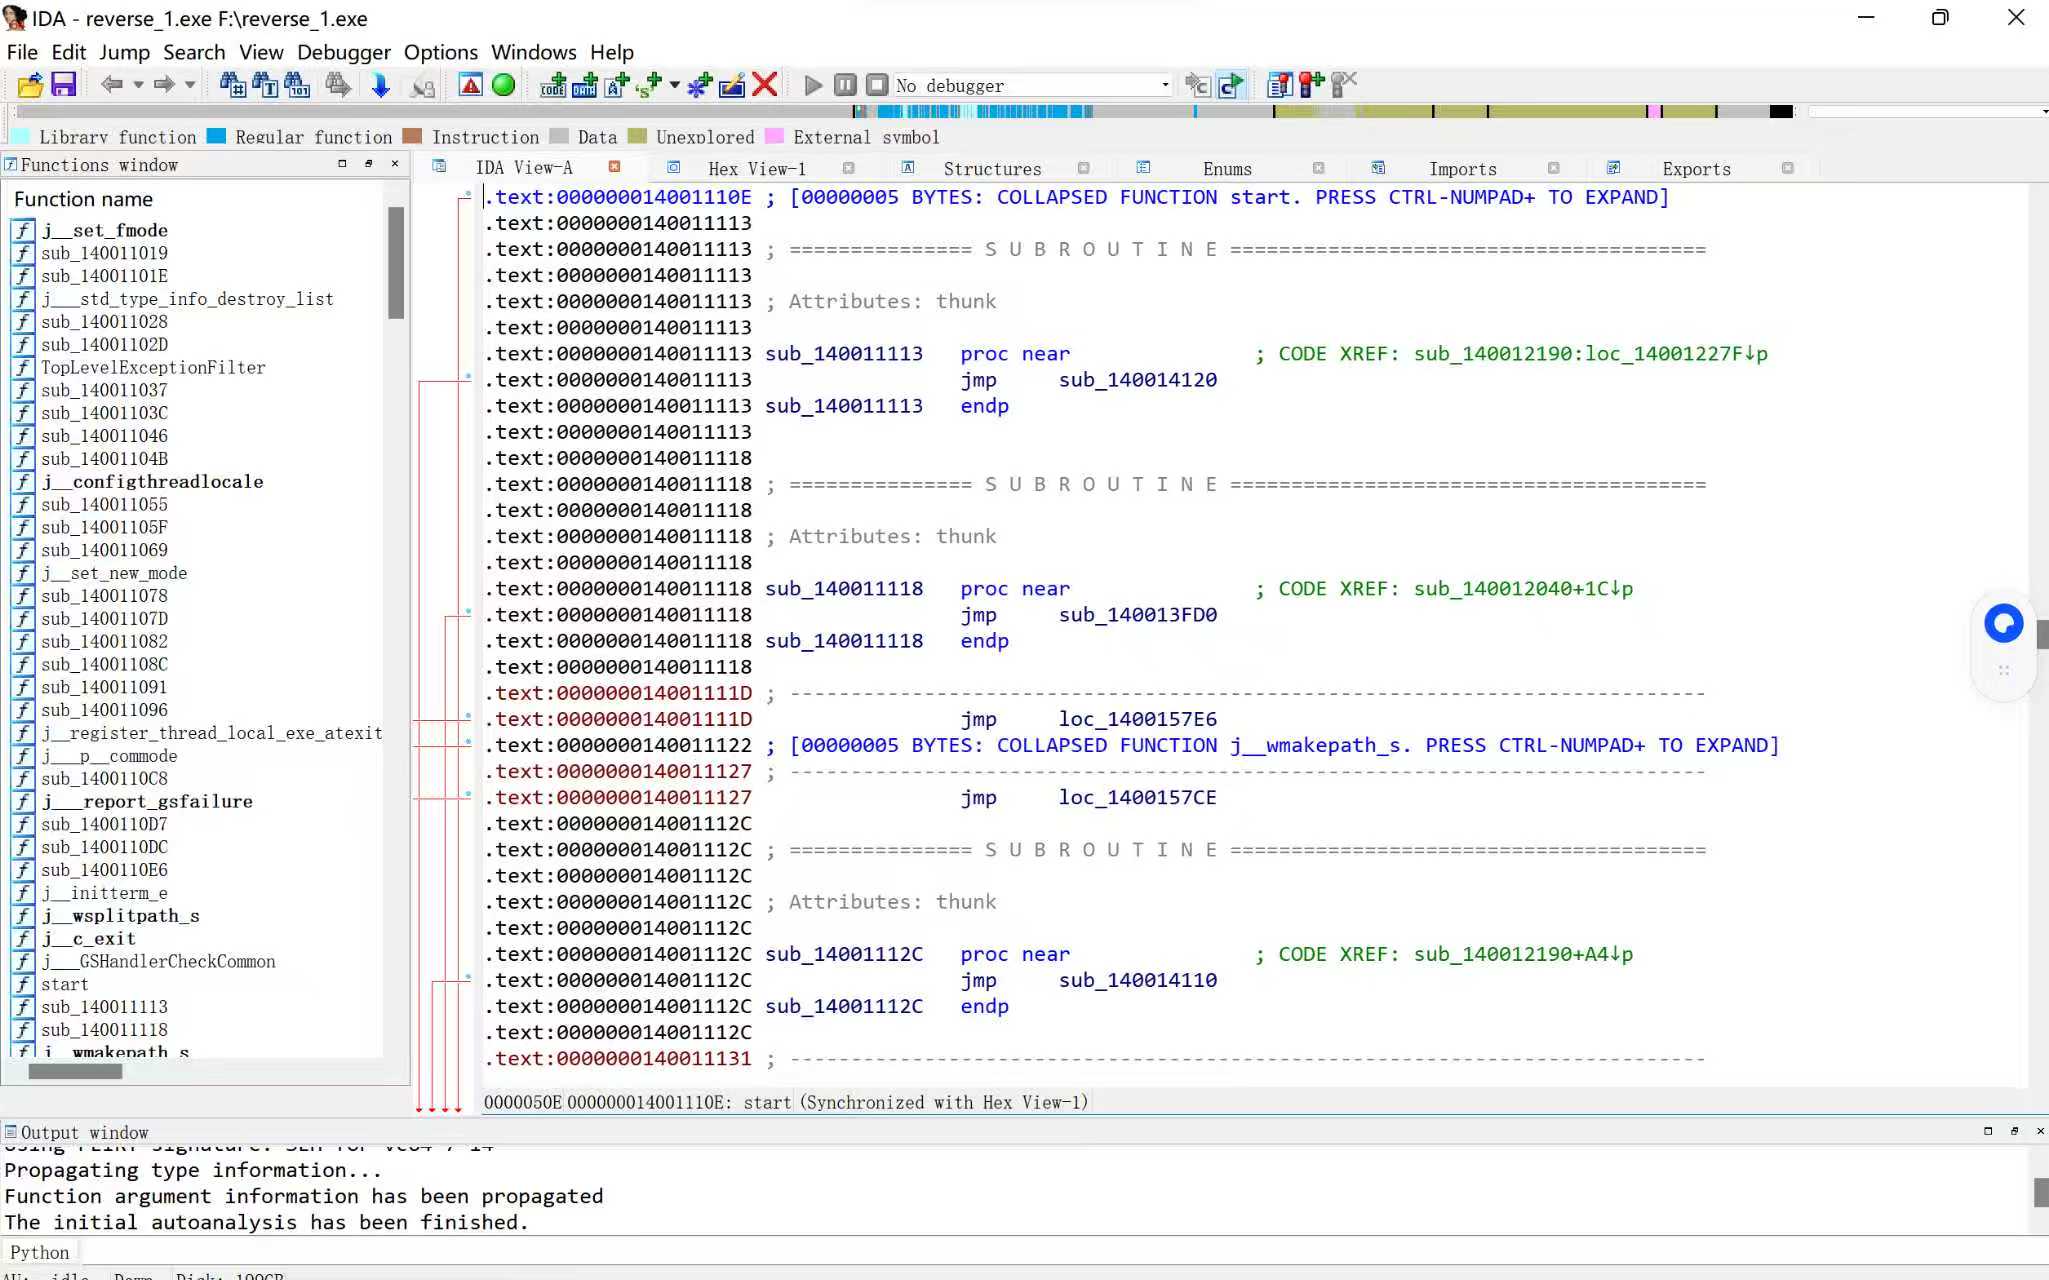The image size is (2049, 1280).
Task: Switch to the Imports tab
Action: point(1462,169)
